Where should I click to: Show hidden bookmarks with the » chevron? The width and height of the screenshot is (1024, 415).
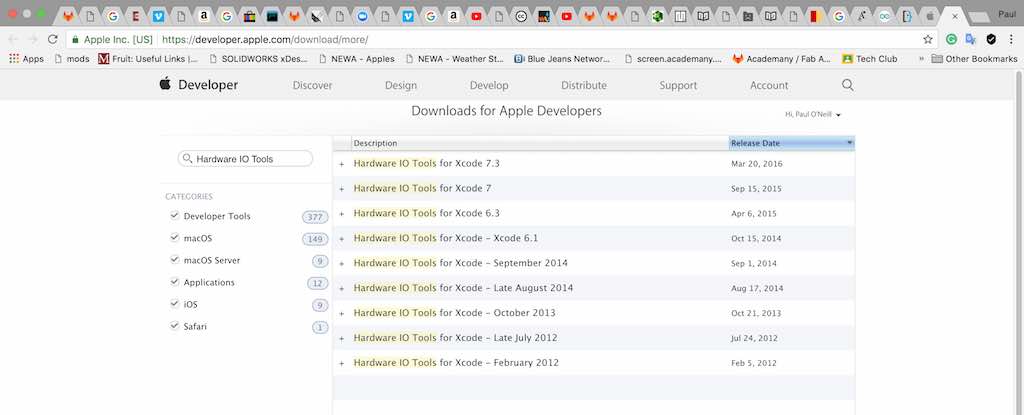click(x=921, y=59)
